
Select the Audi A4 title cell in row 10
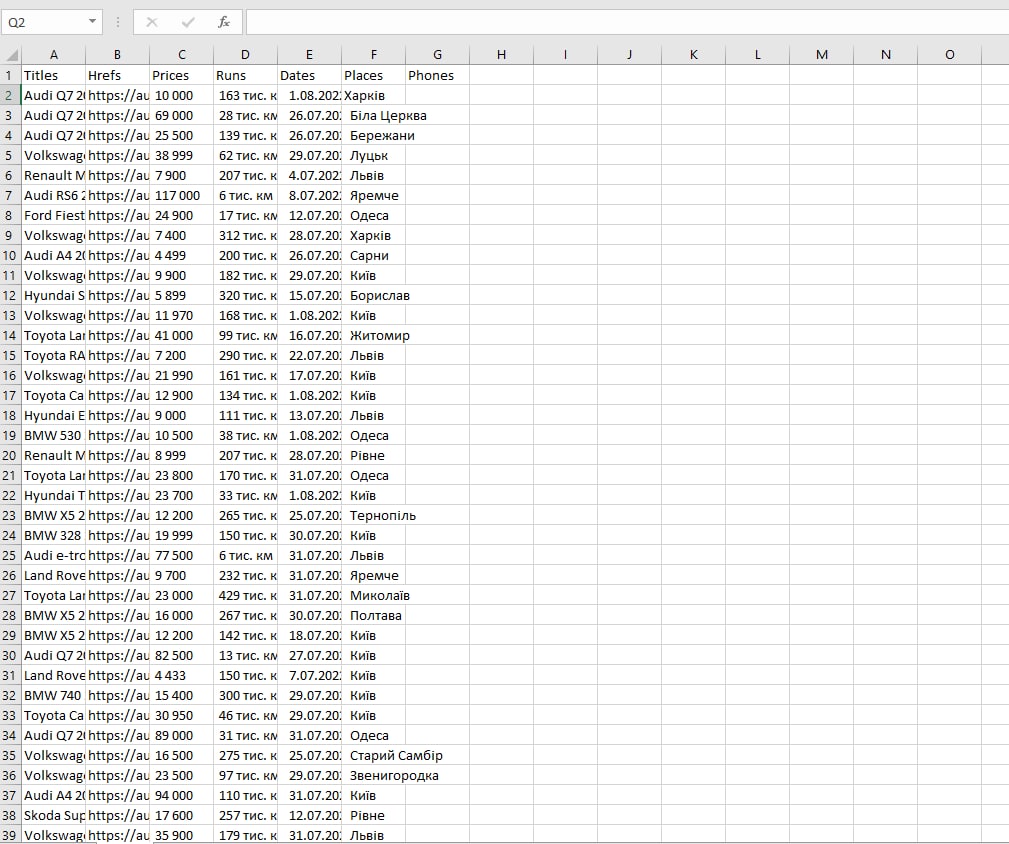tap(53, 255)
